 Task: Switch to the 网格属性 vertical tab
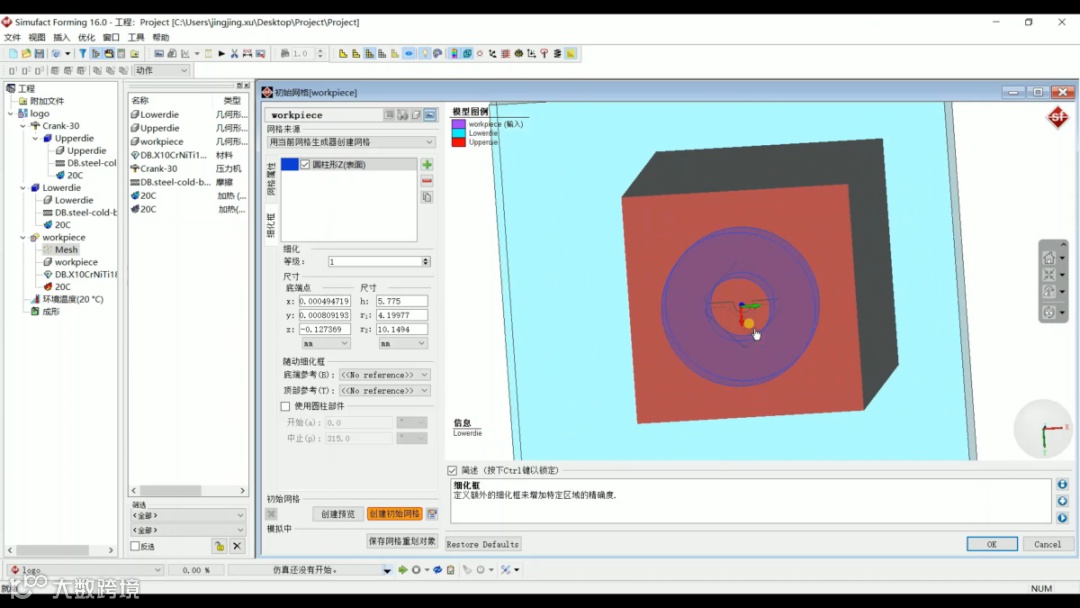coord(271,179)
